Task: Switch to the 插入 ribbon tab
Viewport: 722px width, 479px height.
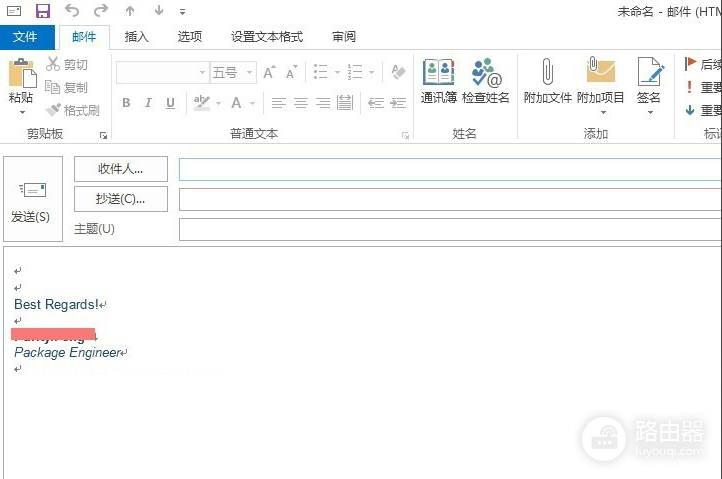Action: (136, 37)
